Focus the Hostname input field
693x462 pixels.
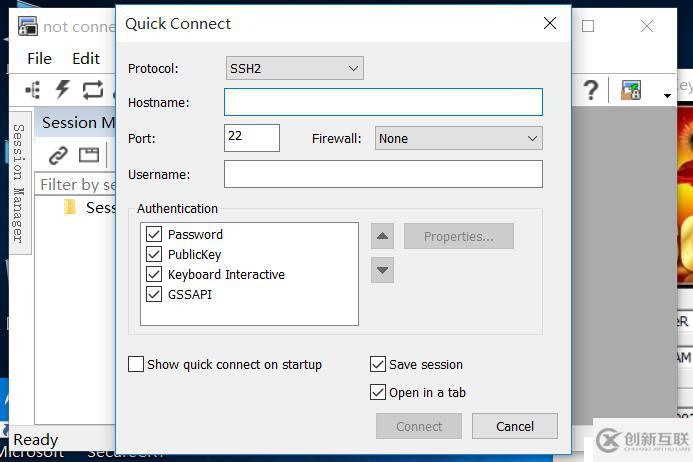383,102
